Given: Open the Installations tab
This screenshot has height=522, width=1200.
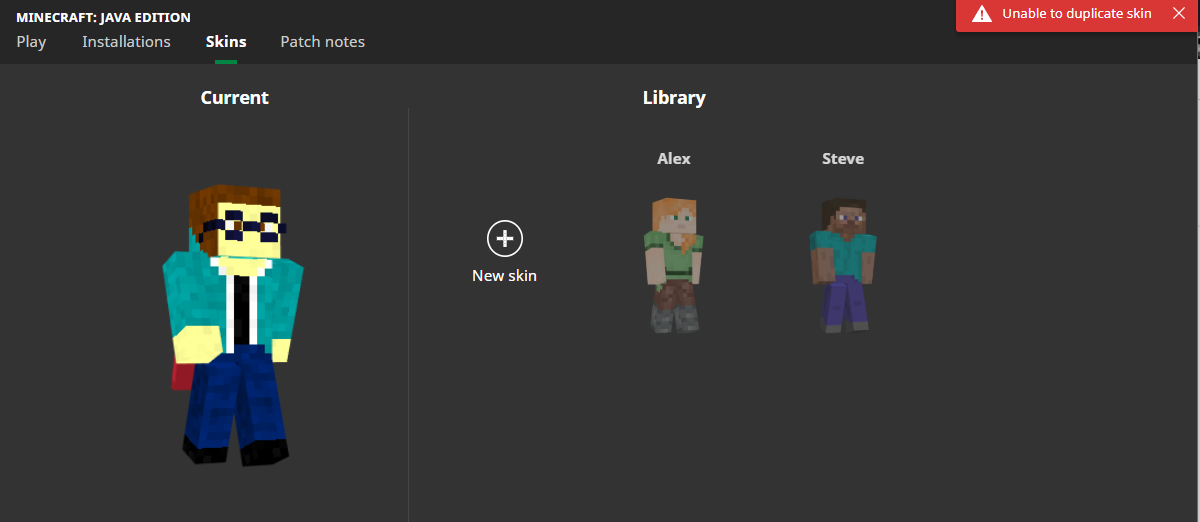Looking at the screenshot, I should pyautogui.click(x=126, y=42).
